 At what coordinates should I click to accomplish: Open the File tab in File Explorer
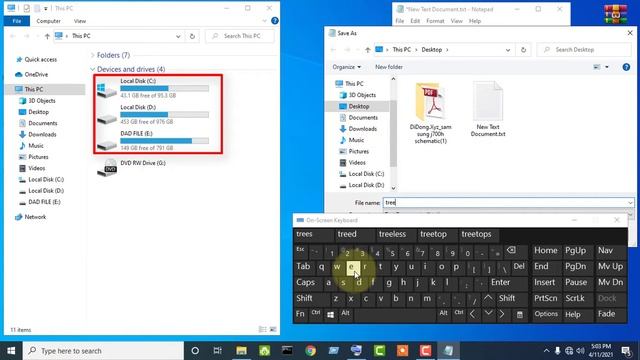17,21
